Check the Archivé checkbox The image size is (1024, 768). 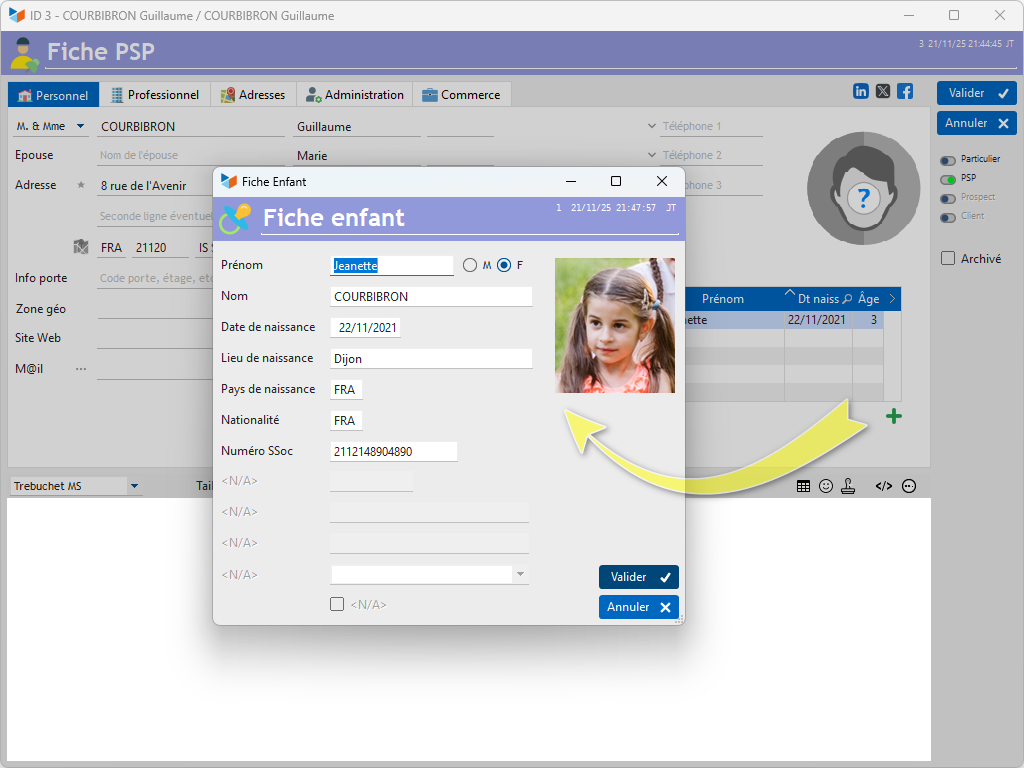coord(948,258)
